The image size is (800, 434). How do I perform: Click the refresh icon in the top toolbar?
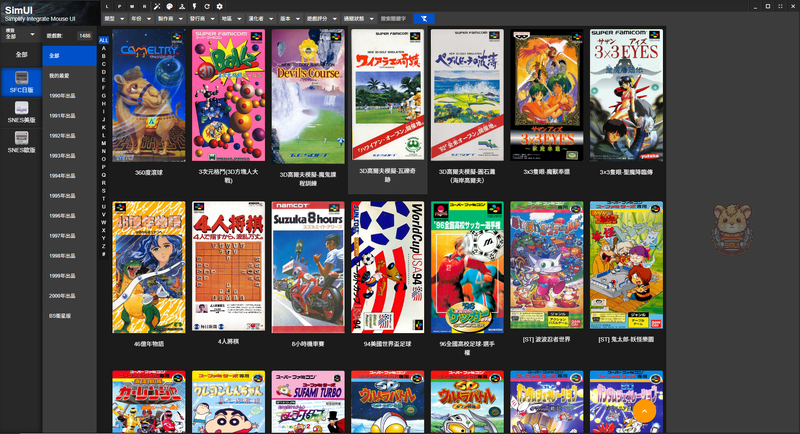click(207, 6)
